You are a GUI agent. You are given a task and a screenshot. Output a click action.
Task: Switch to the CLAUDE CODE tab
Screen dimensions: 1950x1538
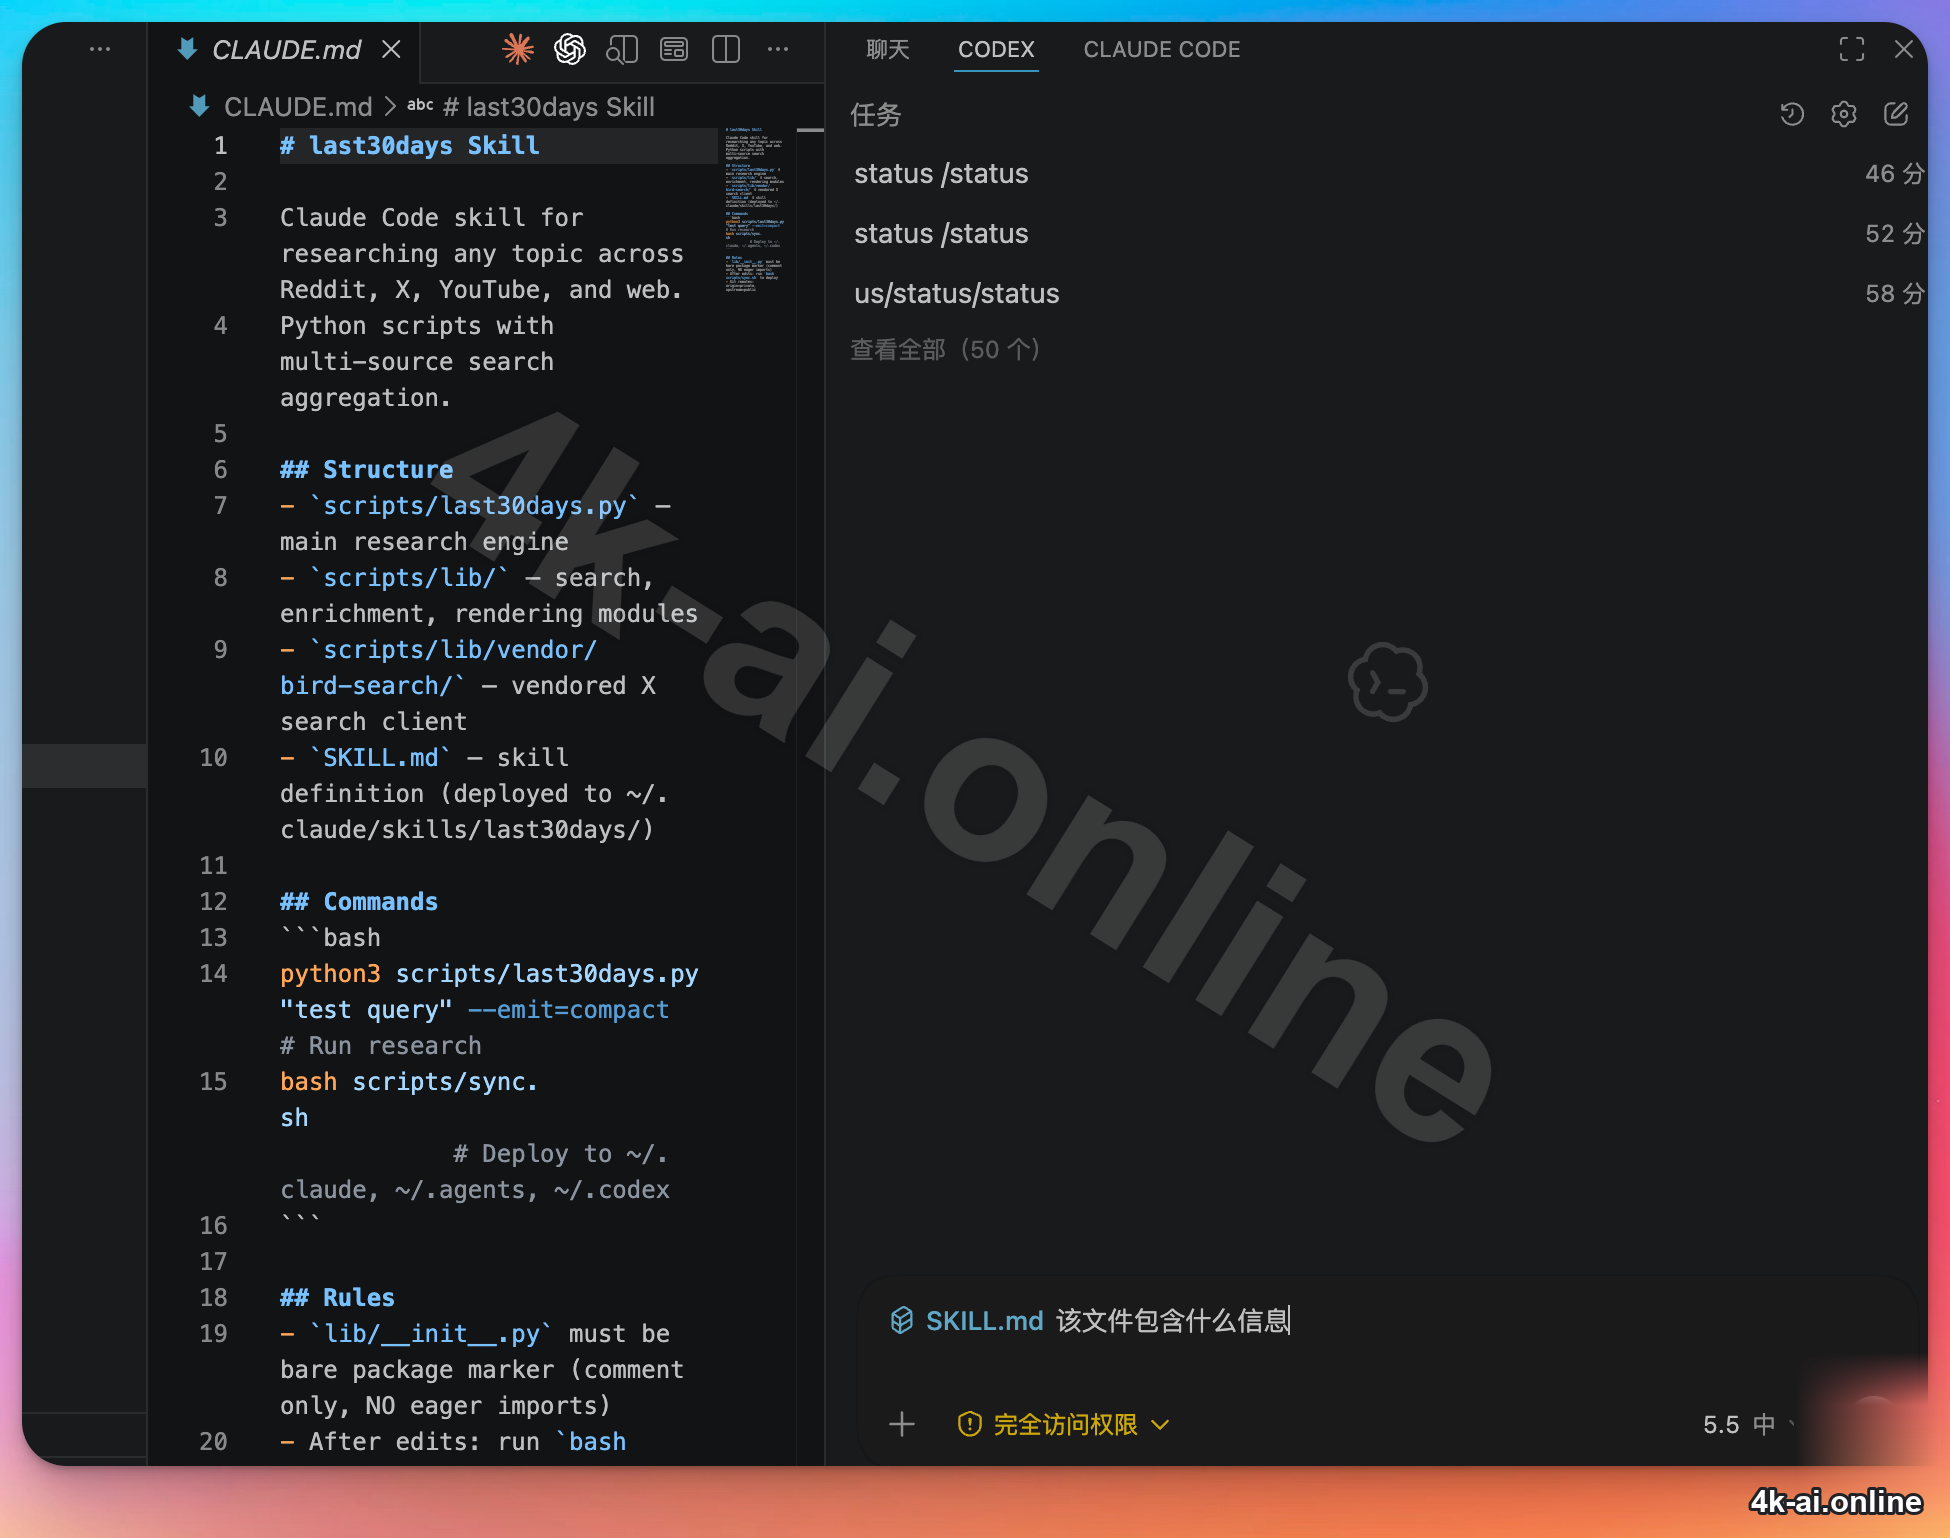pyautogui.click(x=1162, y=49)
